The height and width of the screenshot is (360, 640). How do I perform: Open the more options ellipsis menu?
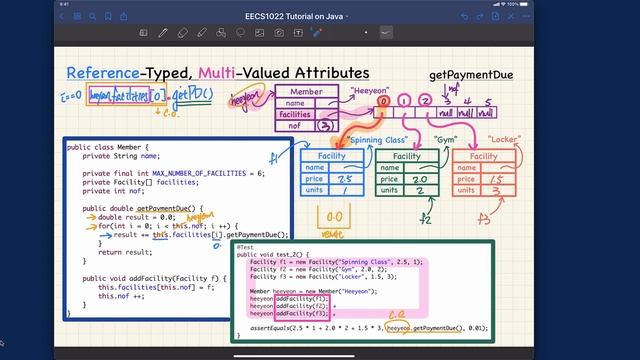tap(526, 16)
